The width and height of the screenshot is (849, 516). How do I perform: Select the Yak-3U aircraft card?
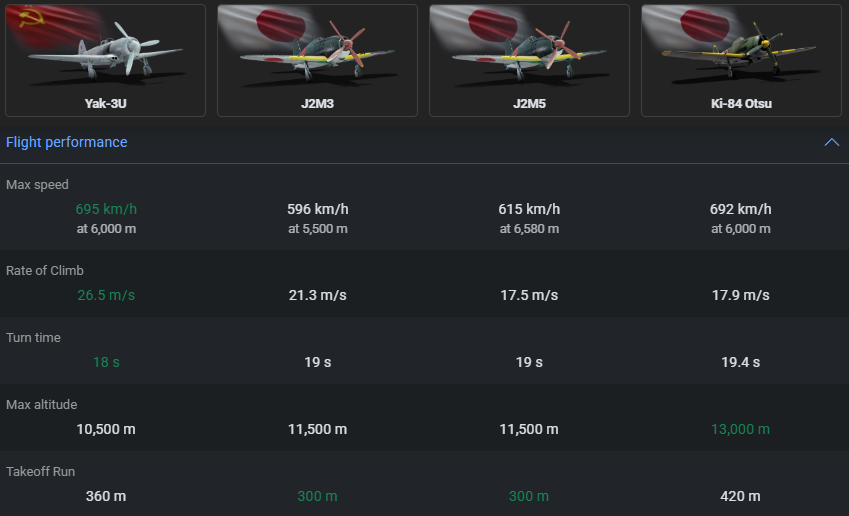coord(106,61)
